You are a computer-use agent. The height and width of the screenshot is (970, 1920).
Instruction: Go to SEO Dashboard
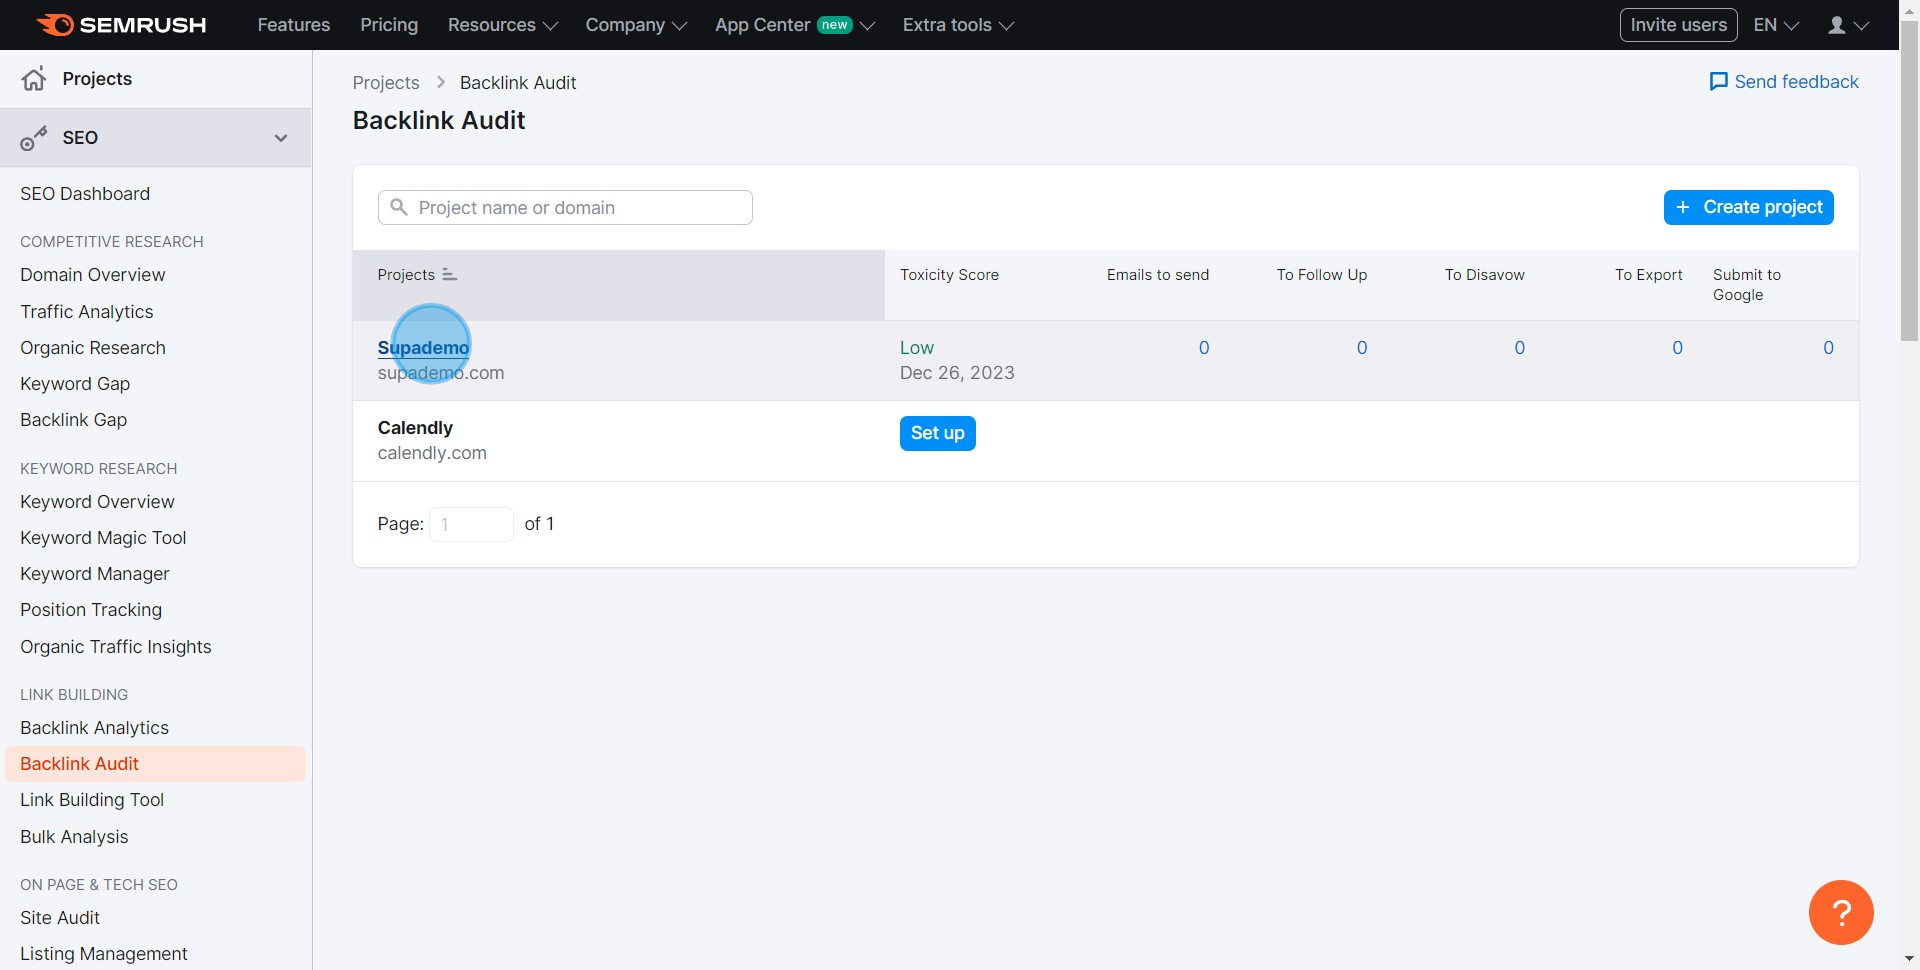click(85, 194)
